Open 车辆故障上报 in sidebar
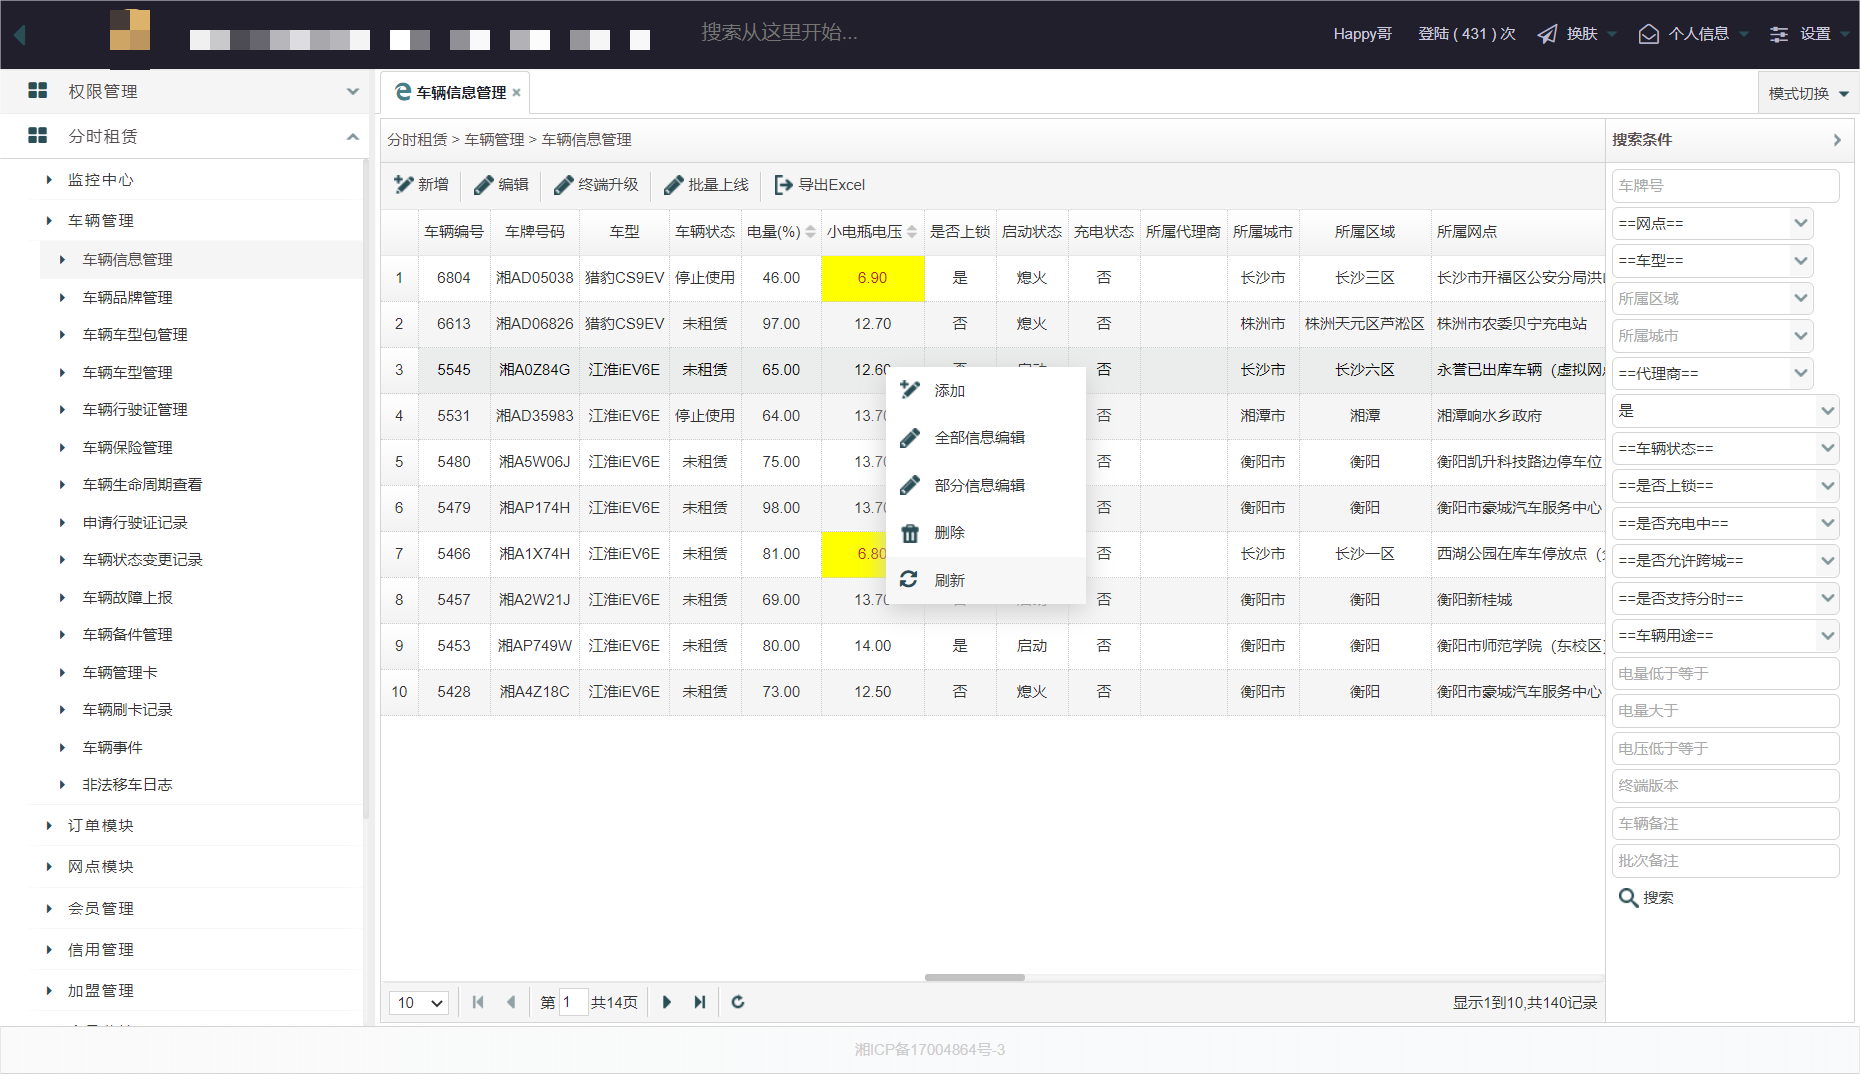The image size is (1860, 1080). [x=128, y=598]
